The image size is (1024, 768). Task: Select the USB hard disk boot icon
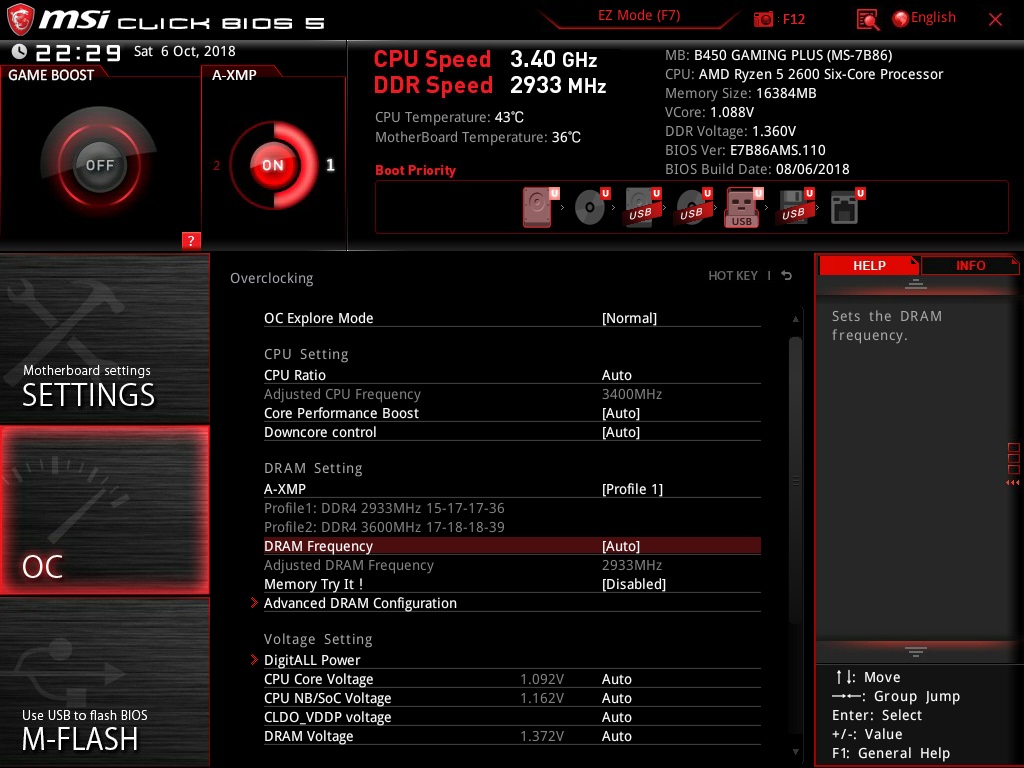click(641, 207)
